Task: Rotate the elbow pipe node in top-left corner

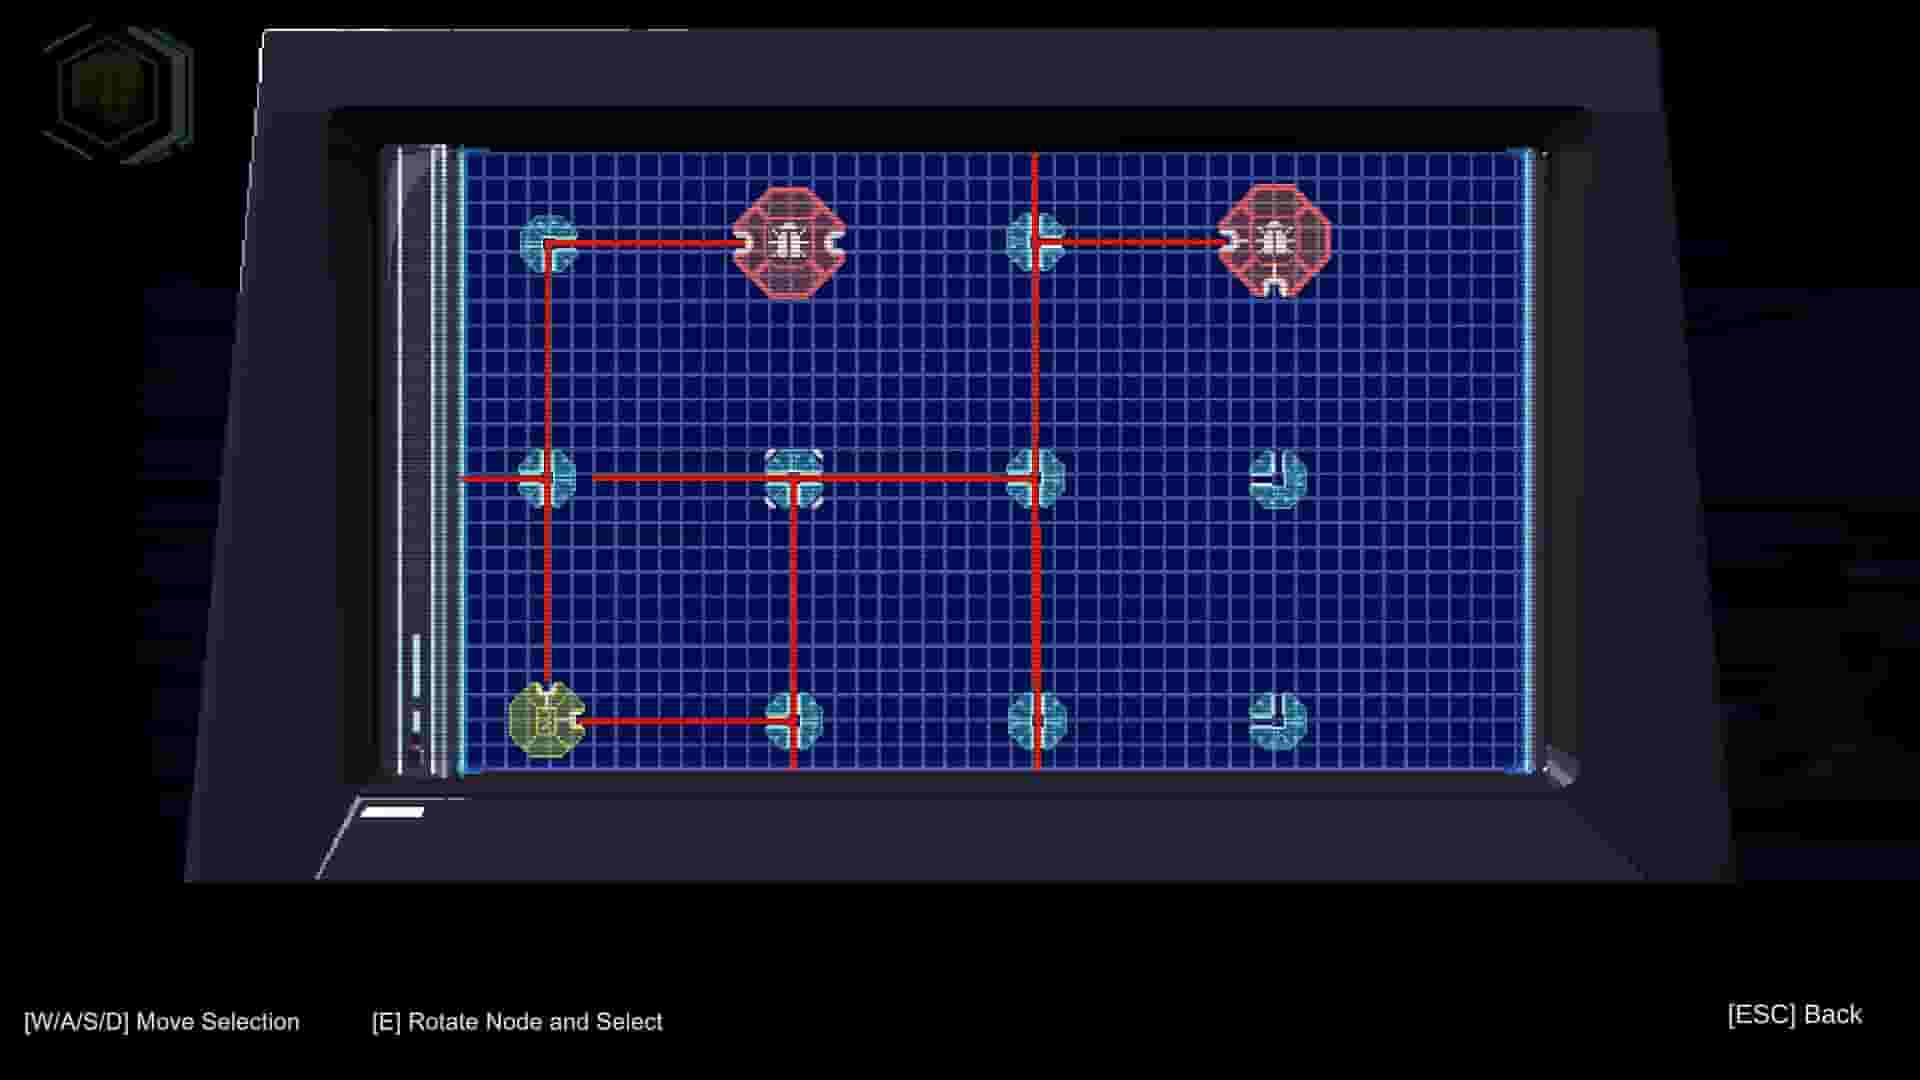Action: pos(548,243)
